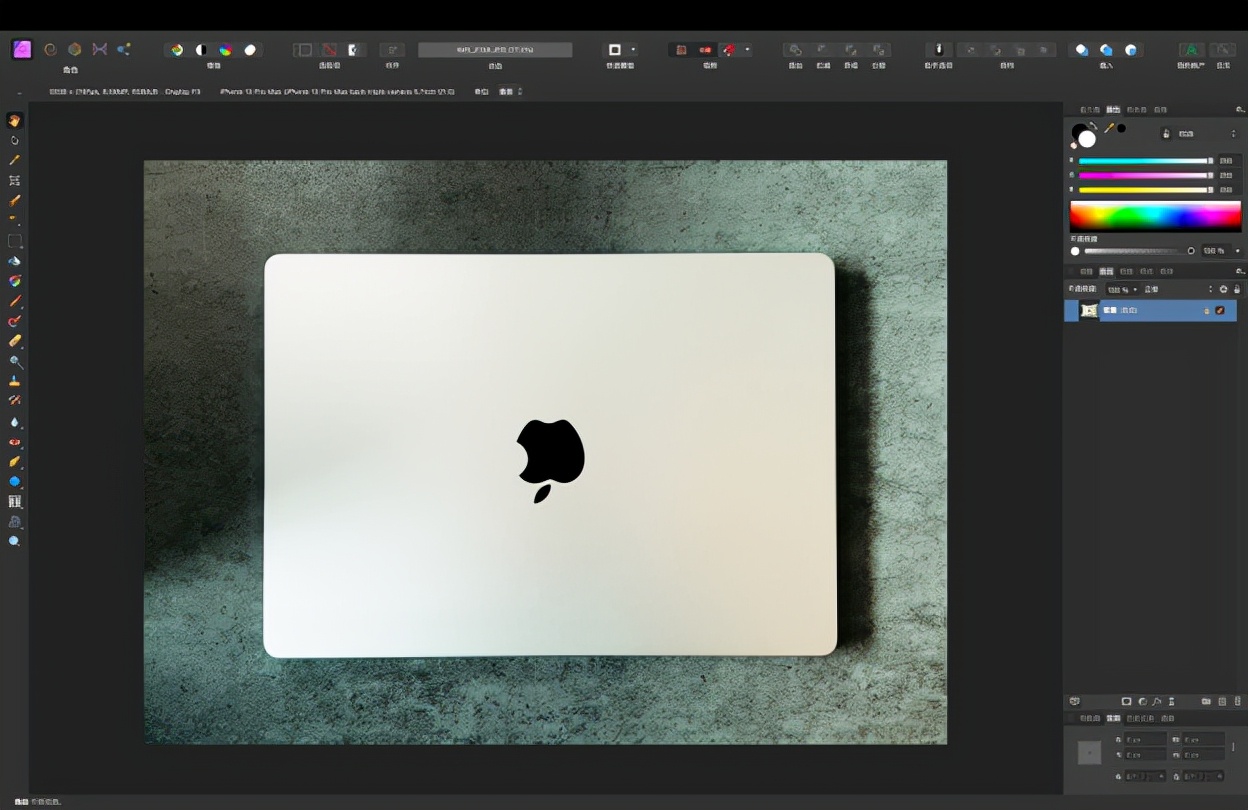Apply Auto Contrast half-black circle icon
This screenshot has height=810, width=1248.
[x=201, y=49]
